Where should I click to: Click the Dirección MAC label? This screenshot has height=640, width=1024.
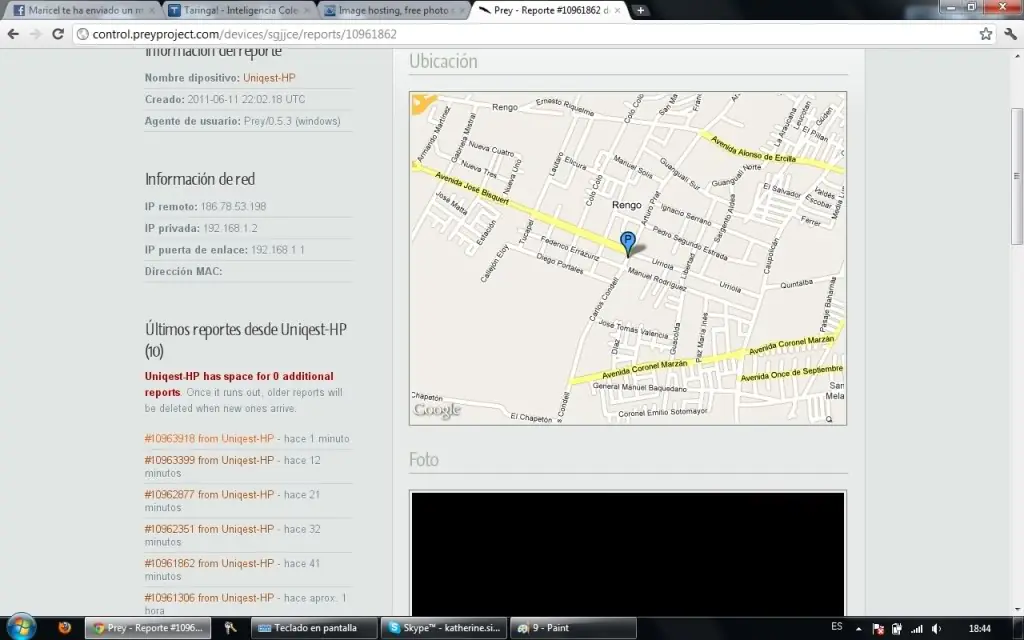click(x=184, y=271)
